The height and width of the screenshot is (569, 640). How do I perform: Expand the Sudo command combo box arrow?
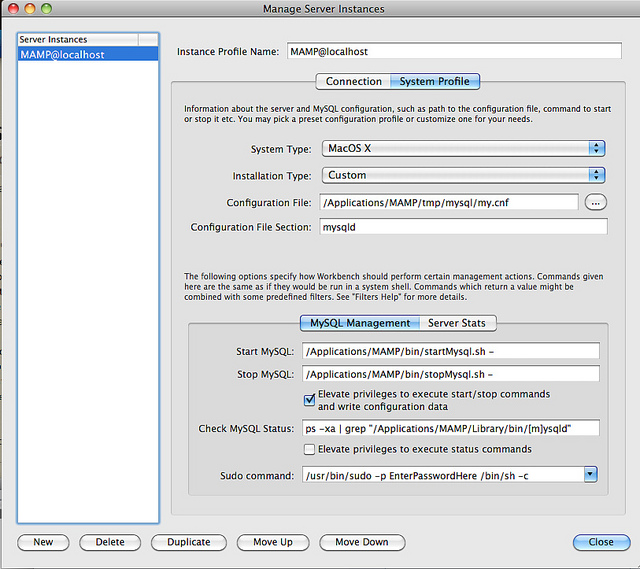pos(590,474)
